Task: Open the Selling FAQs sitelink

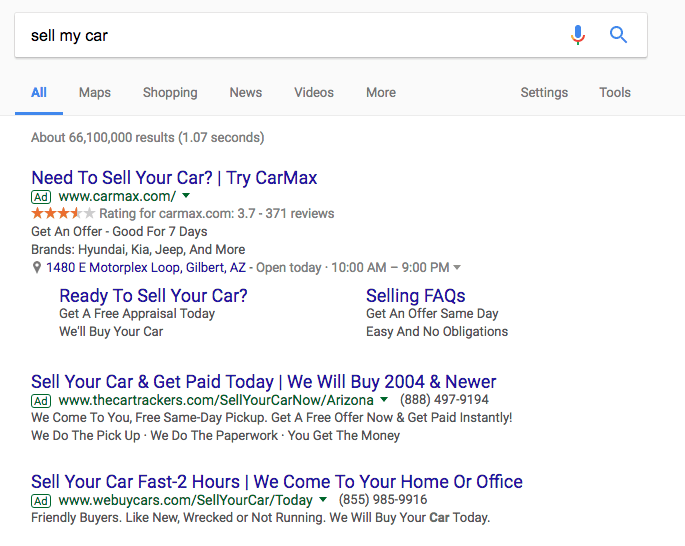Action: 415,295
